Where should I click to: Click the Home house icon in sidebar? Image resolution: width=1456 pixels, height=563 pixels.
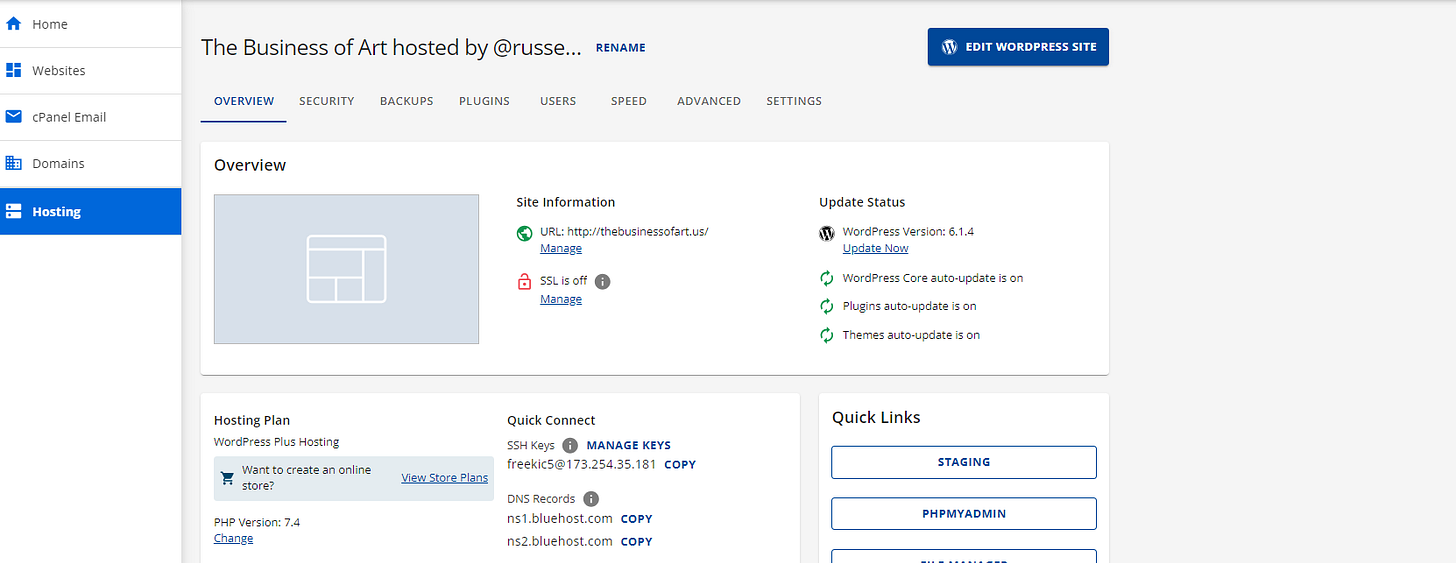(x=14, y=23)
